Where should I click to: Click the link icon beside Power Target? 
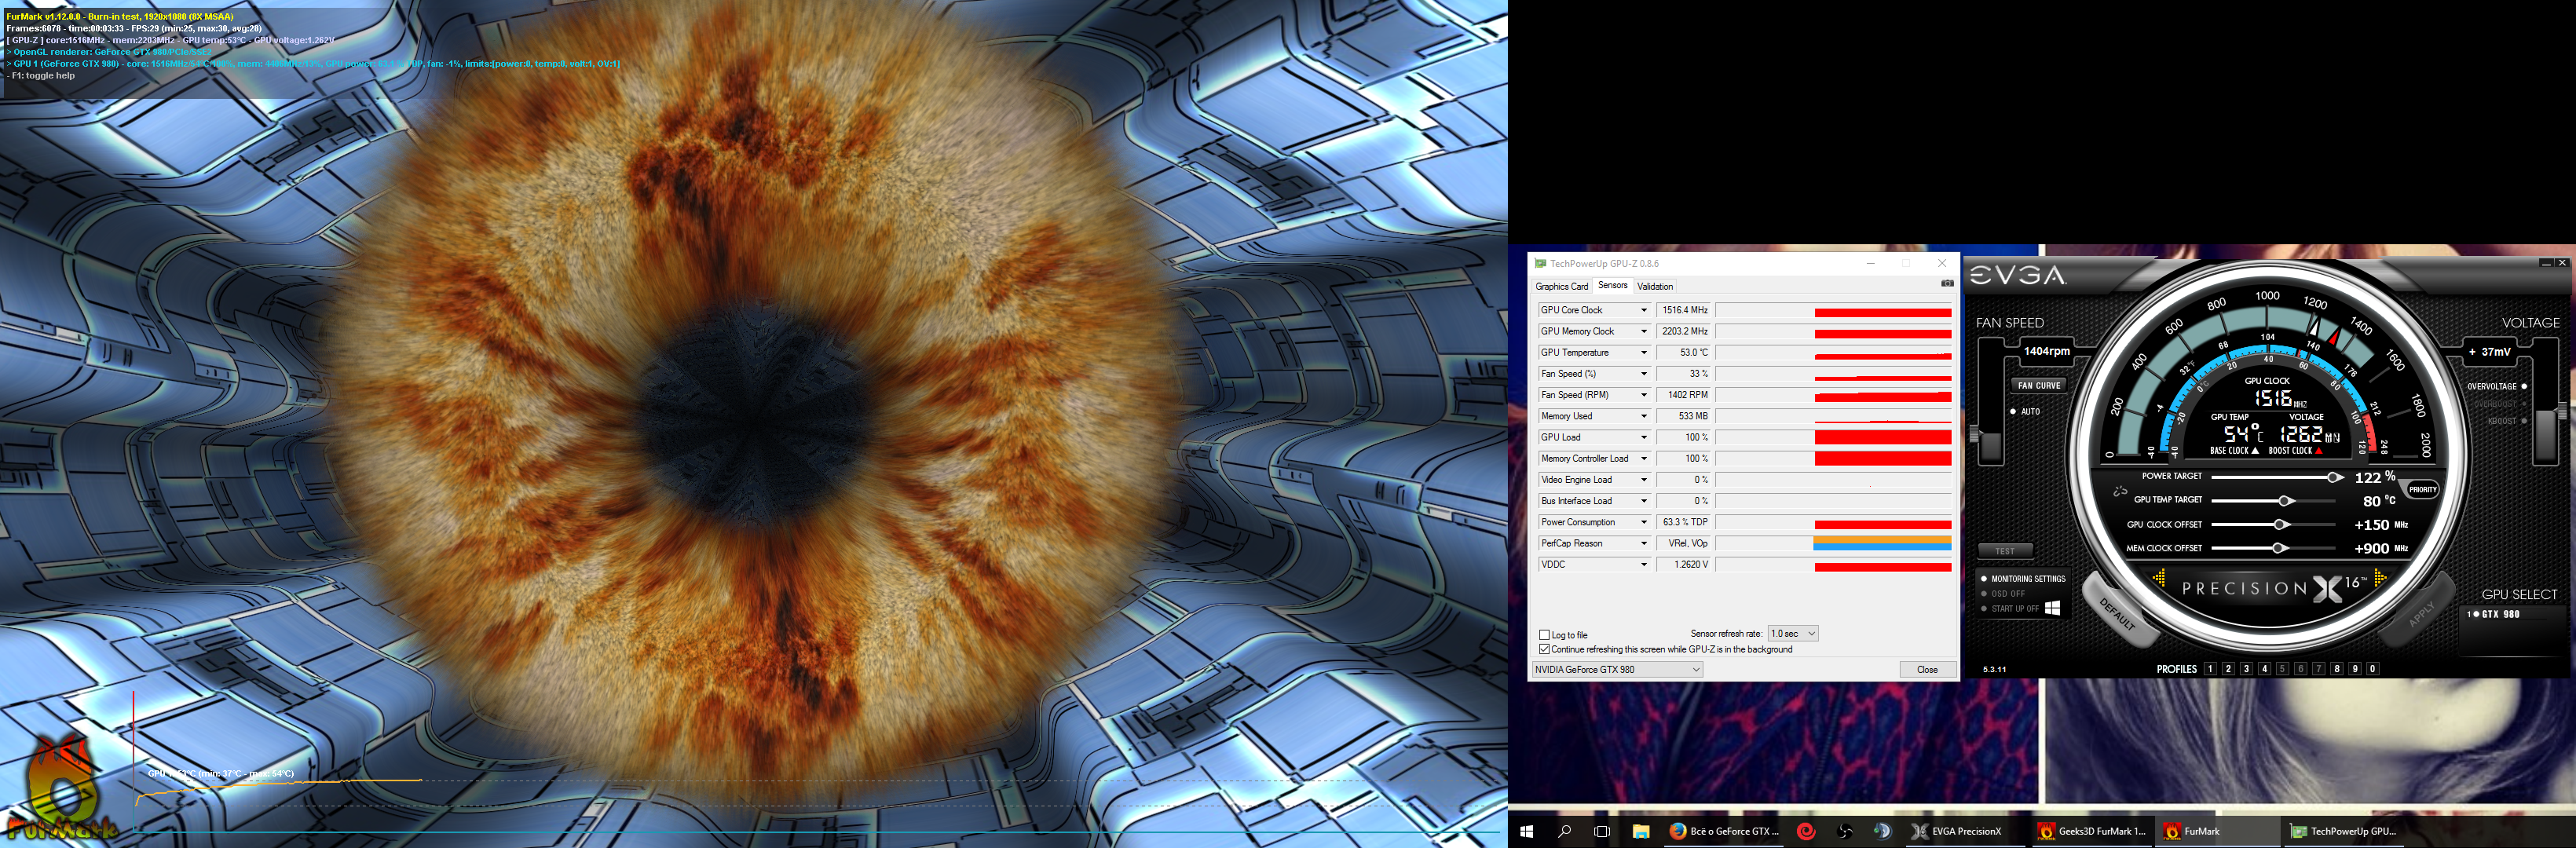(2119, 491)
